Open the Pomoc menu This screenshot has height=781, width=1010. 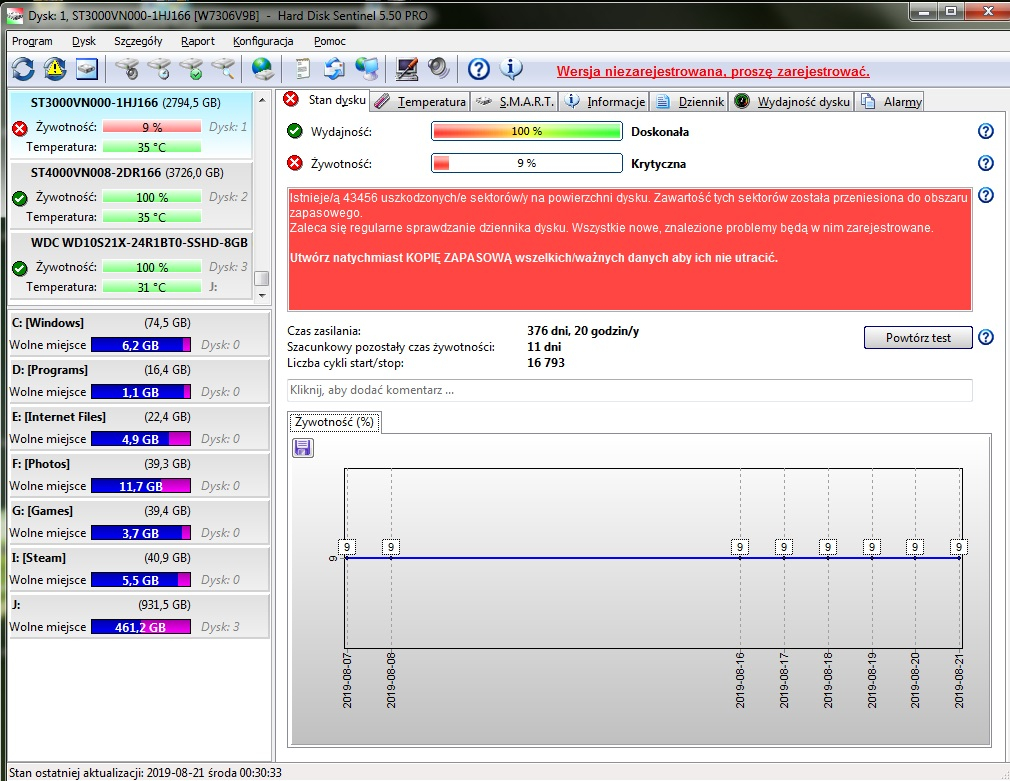330,41
